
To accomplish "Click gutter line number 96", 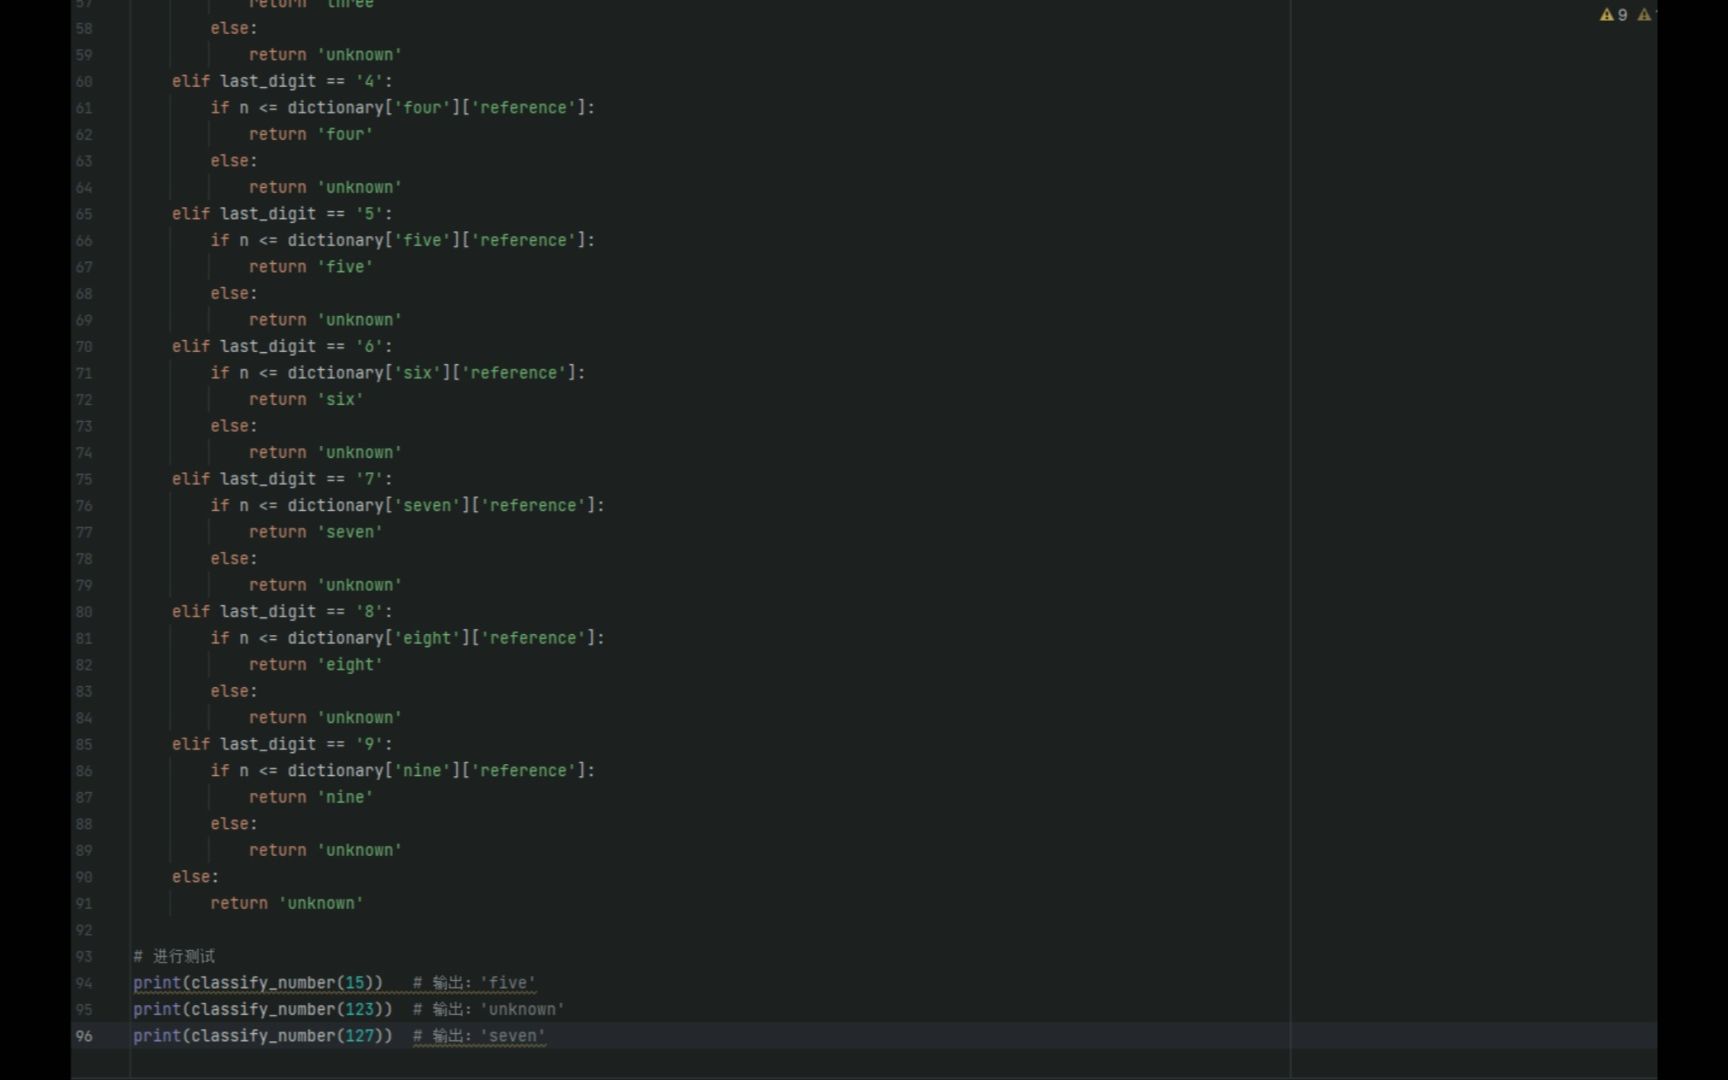I will pos(84,1036).
